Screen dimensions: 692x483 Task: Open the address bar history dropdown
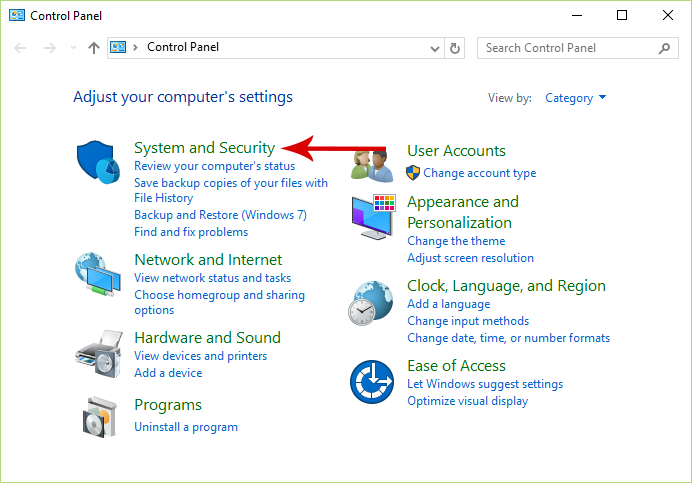[434, 48]
